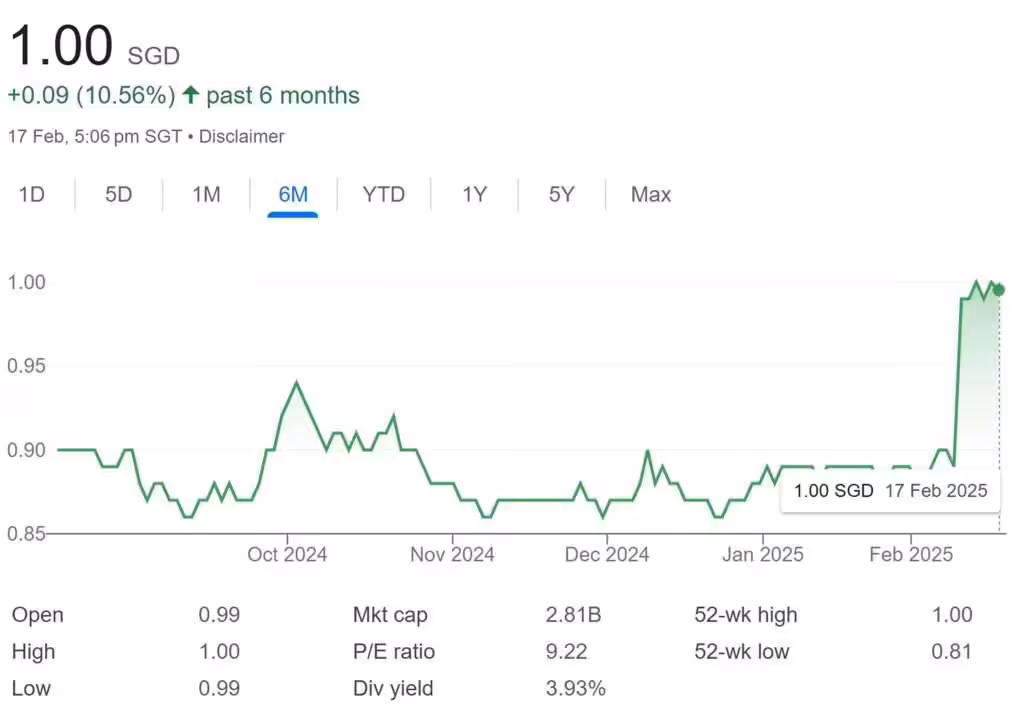Keep the 6M range selected

click(x=292, y=195)
